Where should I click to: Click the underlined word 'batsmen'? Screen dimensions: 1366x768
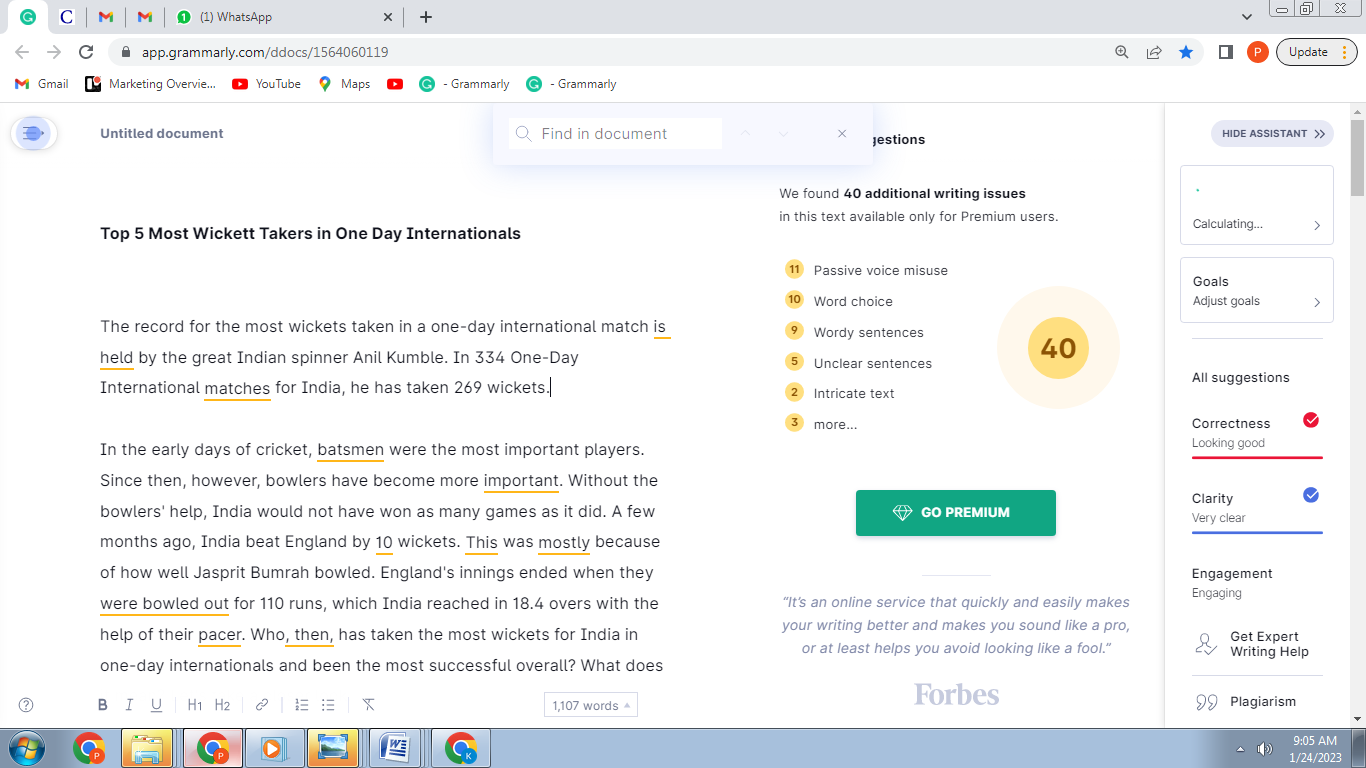(x=351, y=450)
